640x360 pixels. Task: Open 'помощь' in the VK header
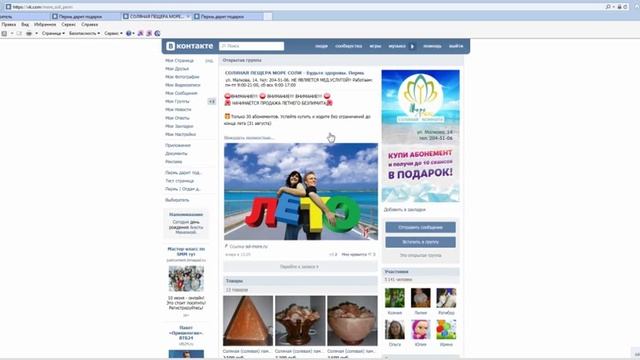[x=432, y=46]
